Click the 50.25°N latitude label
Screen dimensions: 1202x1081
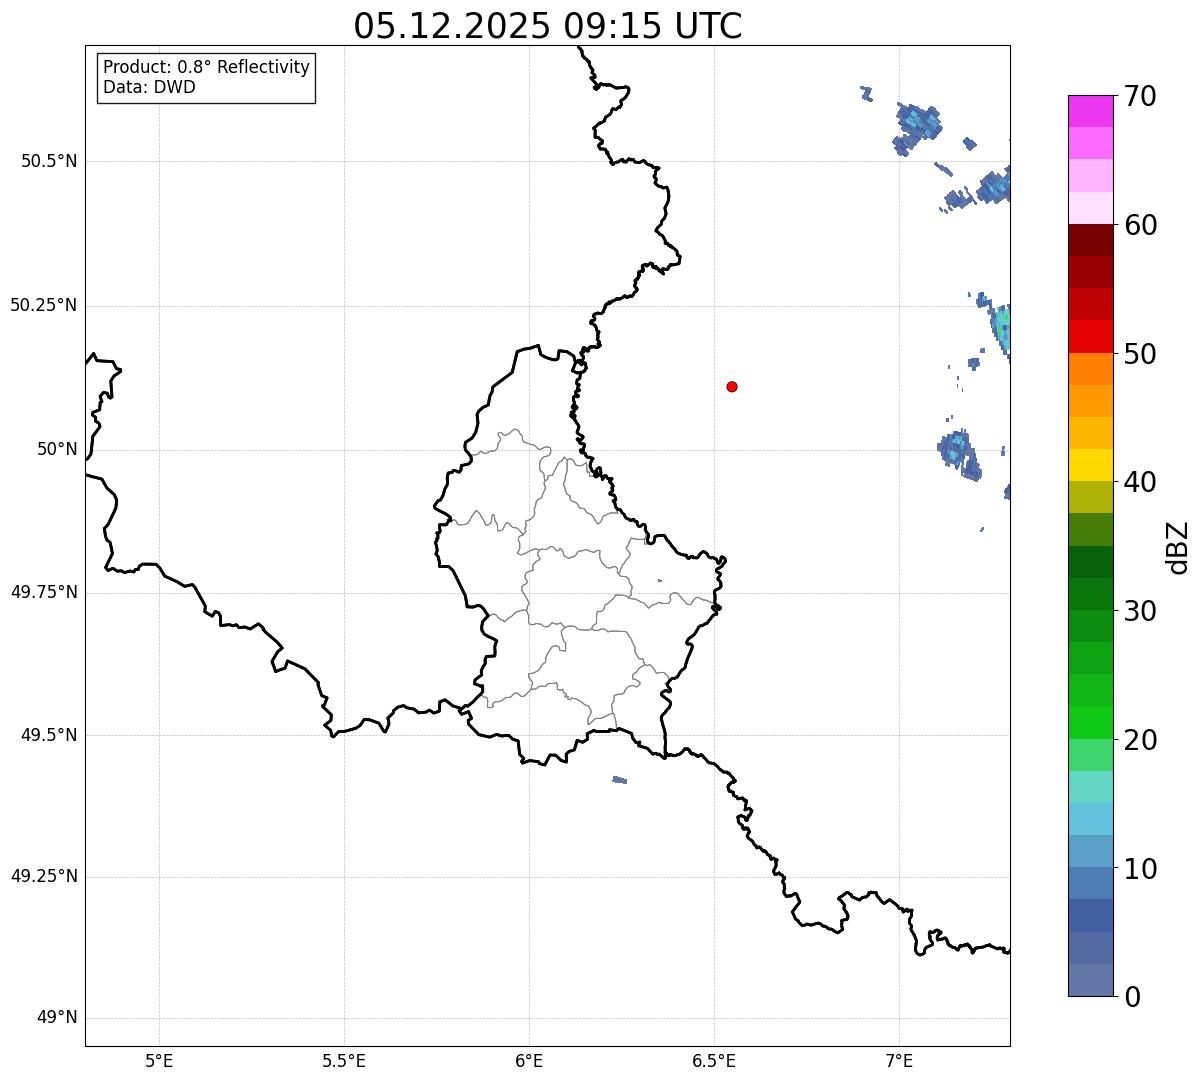pos(43,305)
